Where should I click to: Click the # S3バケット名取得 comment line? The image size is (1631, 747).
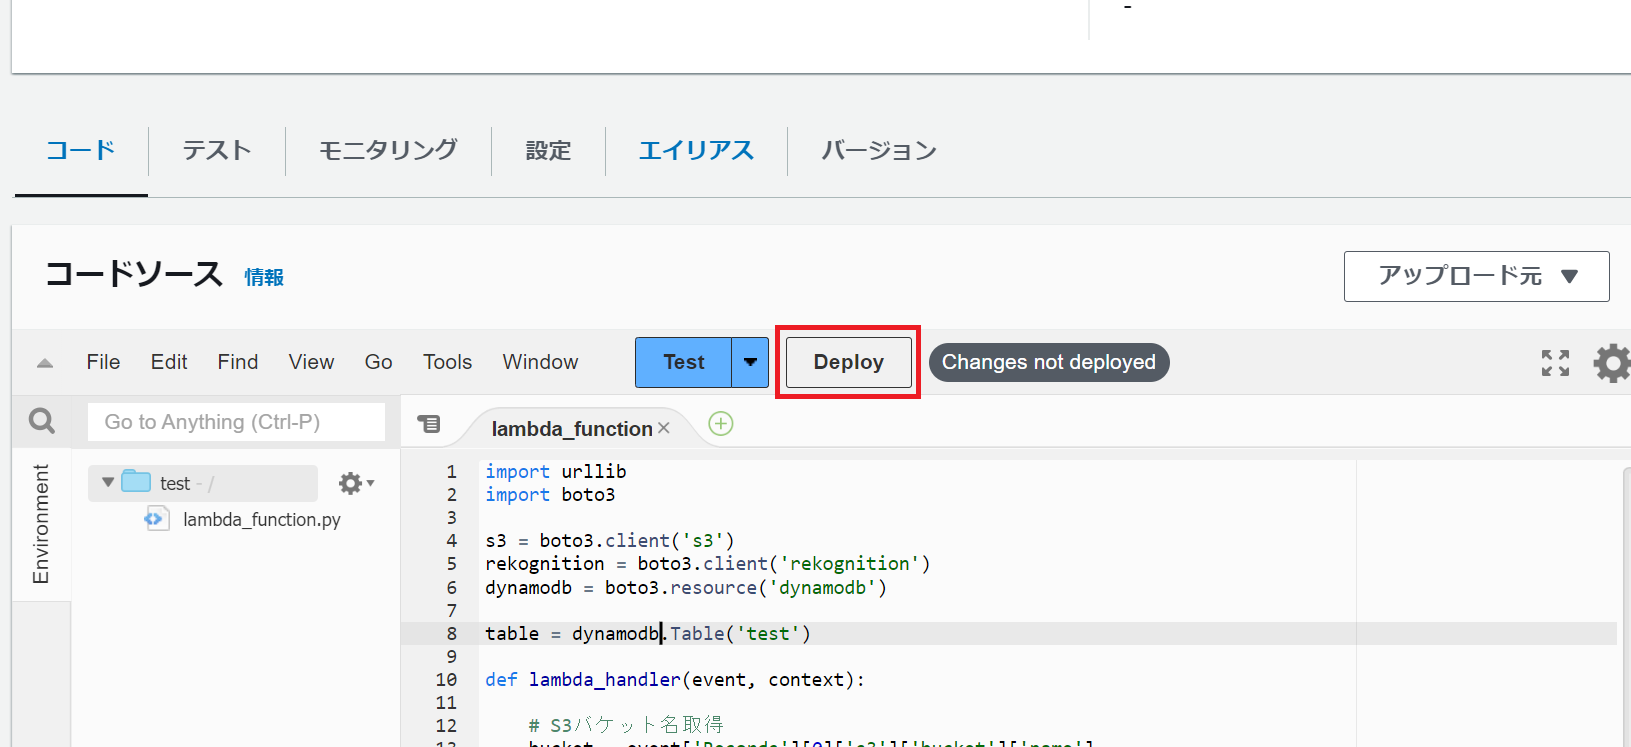626,726
